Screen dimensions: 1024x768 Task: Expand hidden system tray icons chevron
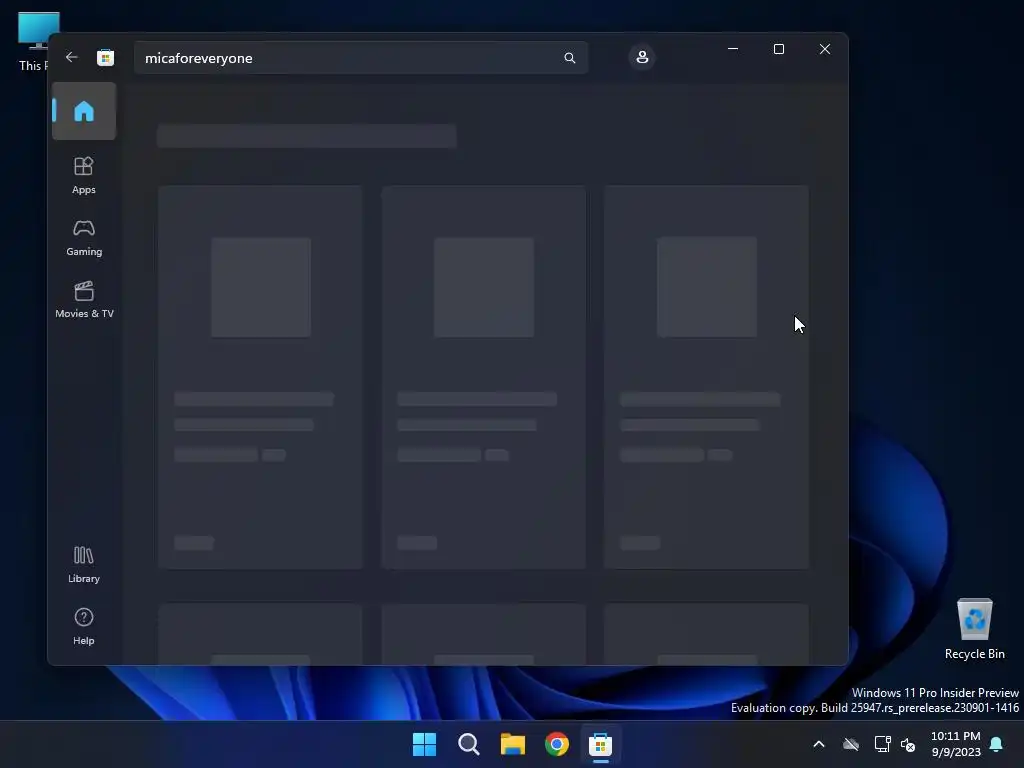(818, 744)
